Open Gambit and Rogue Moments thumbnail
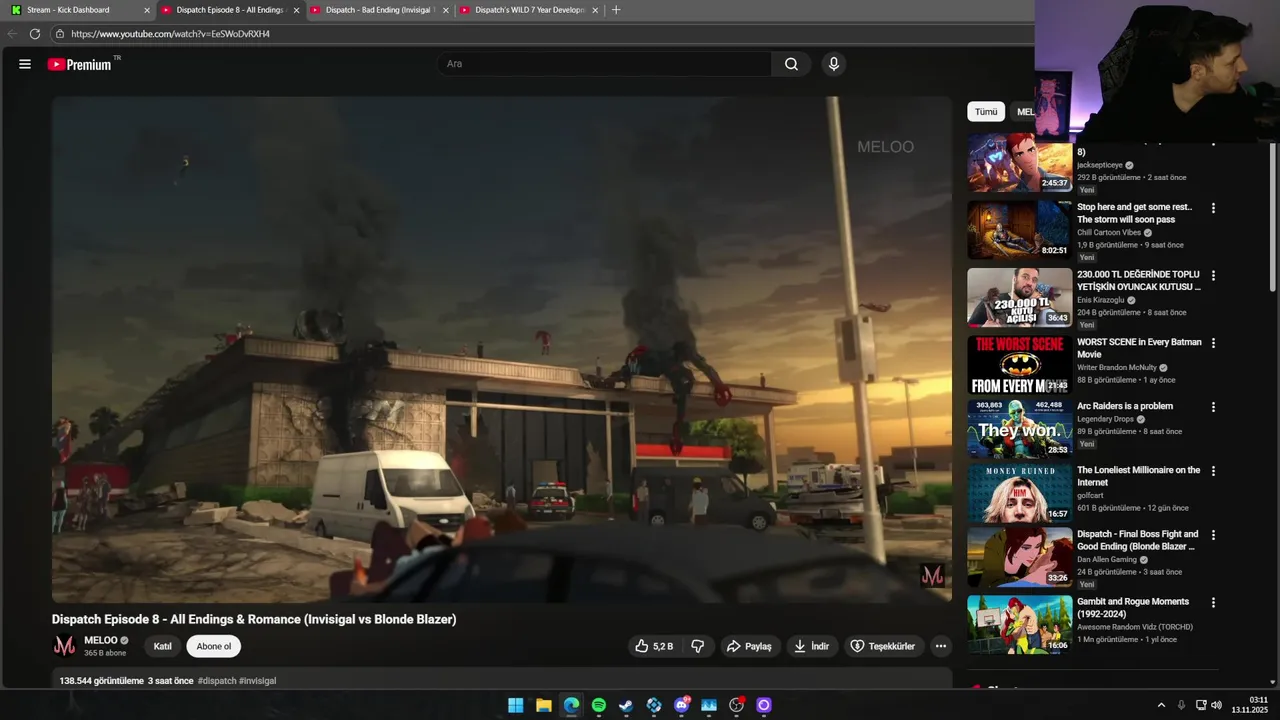The width and height of the screenshot is (1280, 720). tap(1019, 624)
